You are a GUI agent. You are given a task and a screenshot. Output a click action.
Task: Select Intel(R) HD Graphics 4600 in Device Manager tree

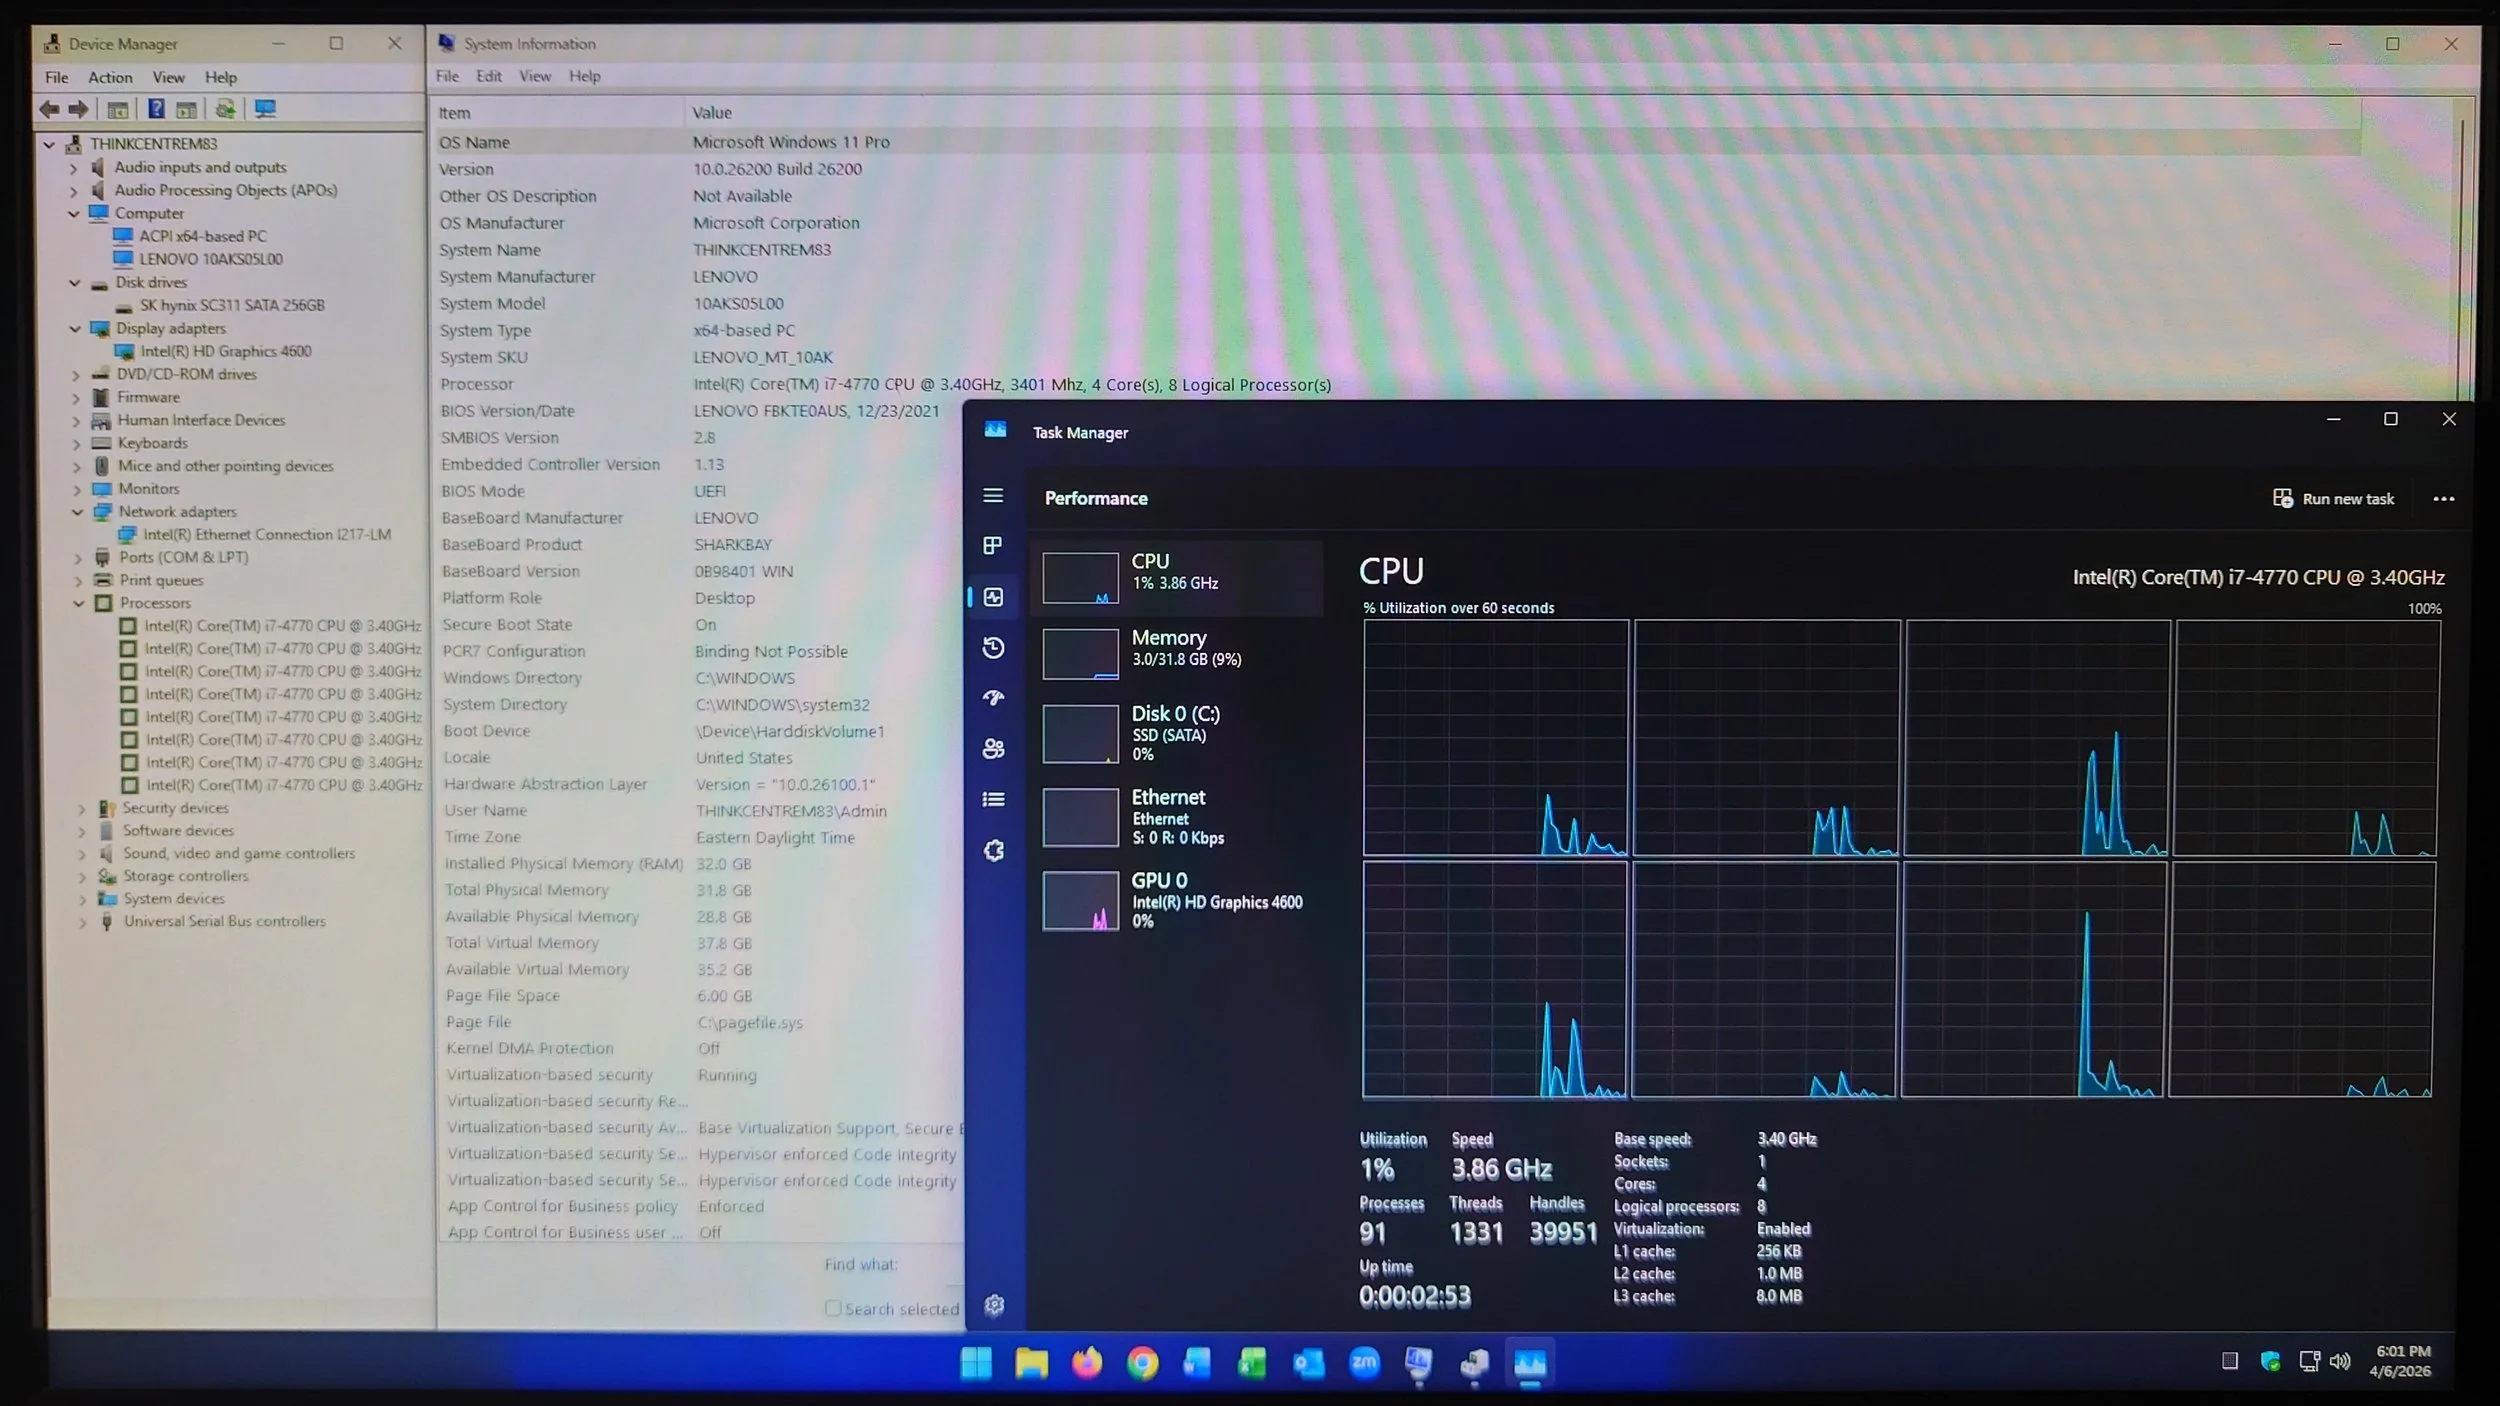[226, 352]
